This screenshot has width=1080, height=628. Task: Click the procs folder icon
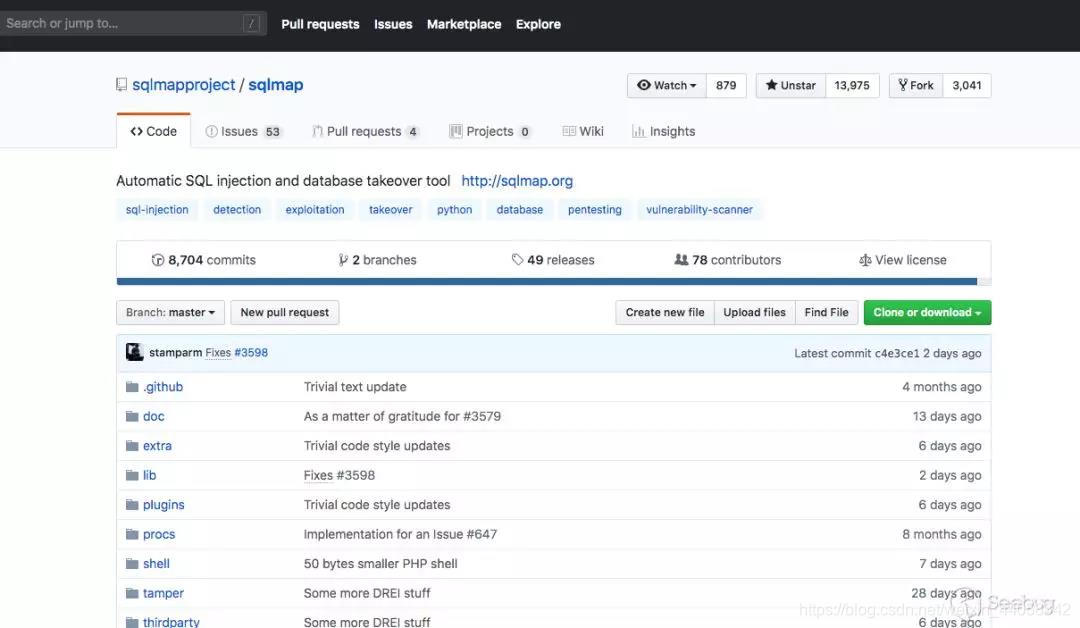132,534
